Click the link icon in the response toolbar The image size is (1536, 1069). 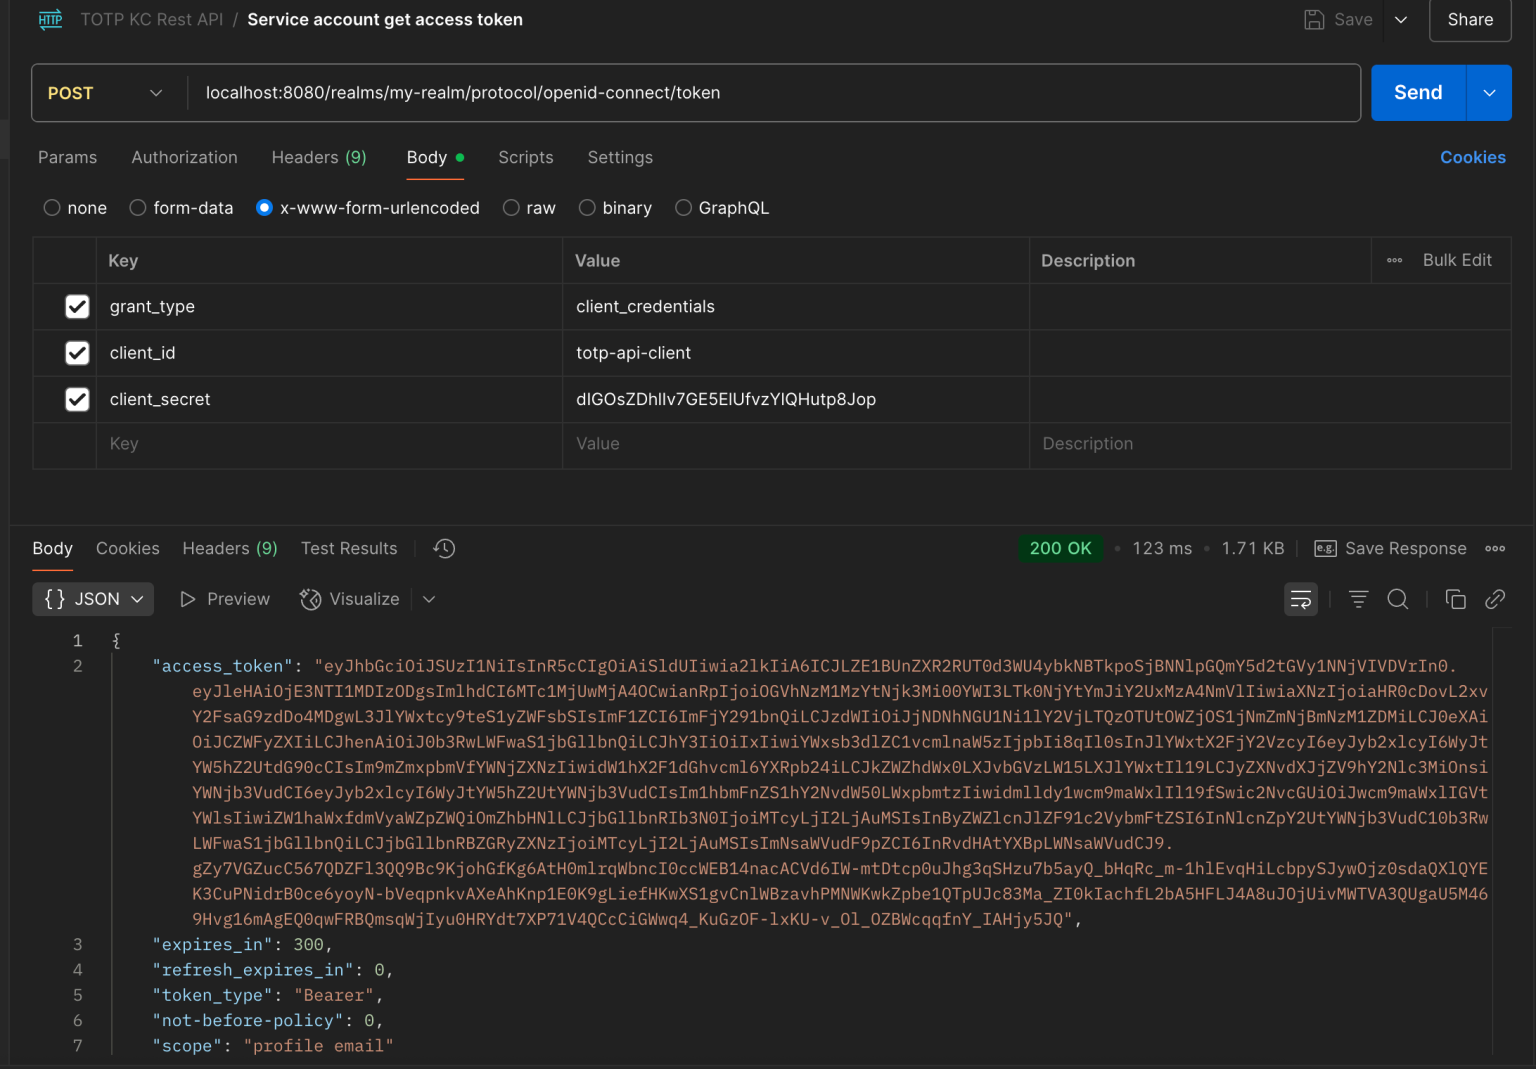pyautogui.click(x=1495, y=598)
